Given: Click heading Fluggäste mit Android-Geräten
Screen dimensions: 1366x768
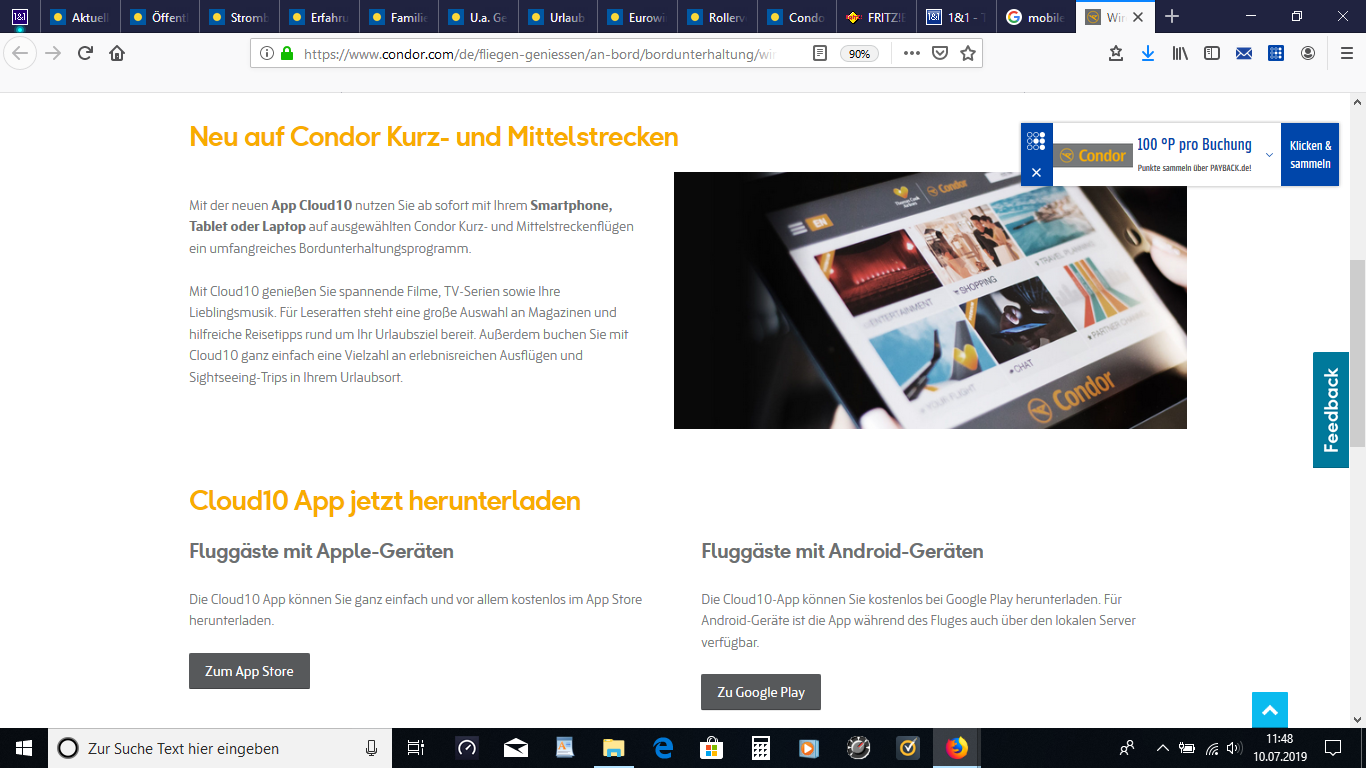Looking at the screenshot, I should pos(842,551).
